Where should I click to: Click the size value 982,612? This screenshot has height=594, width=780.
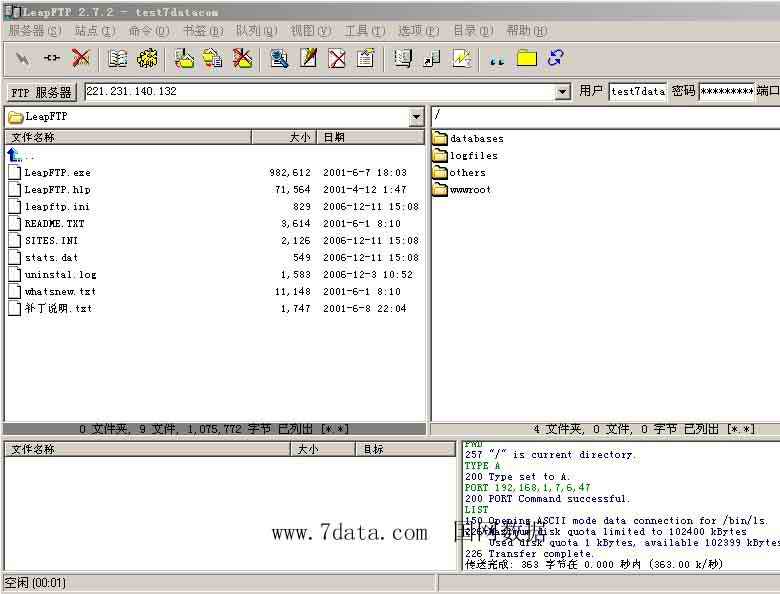tap(290, 173)
